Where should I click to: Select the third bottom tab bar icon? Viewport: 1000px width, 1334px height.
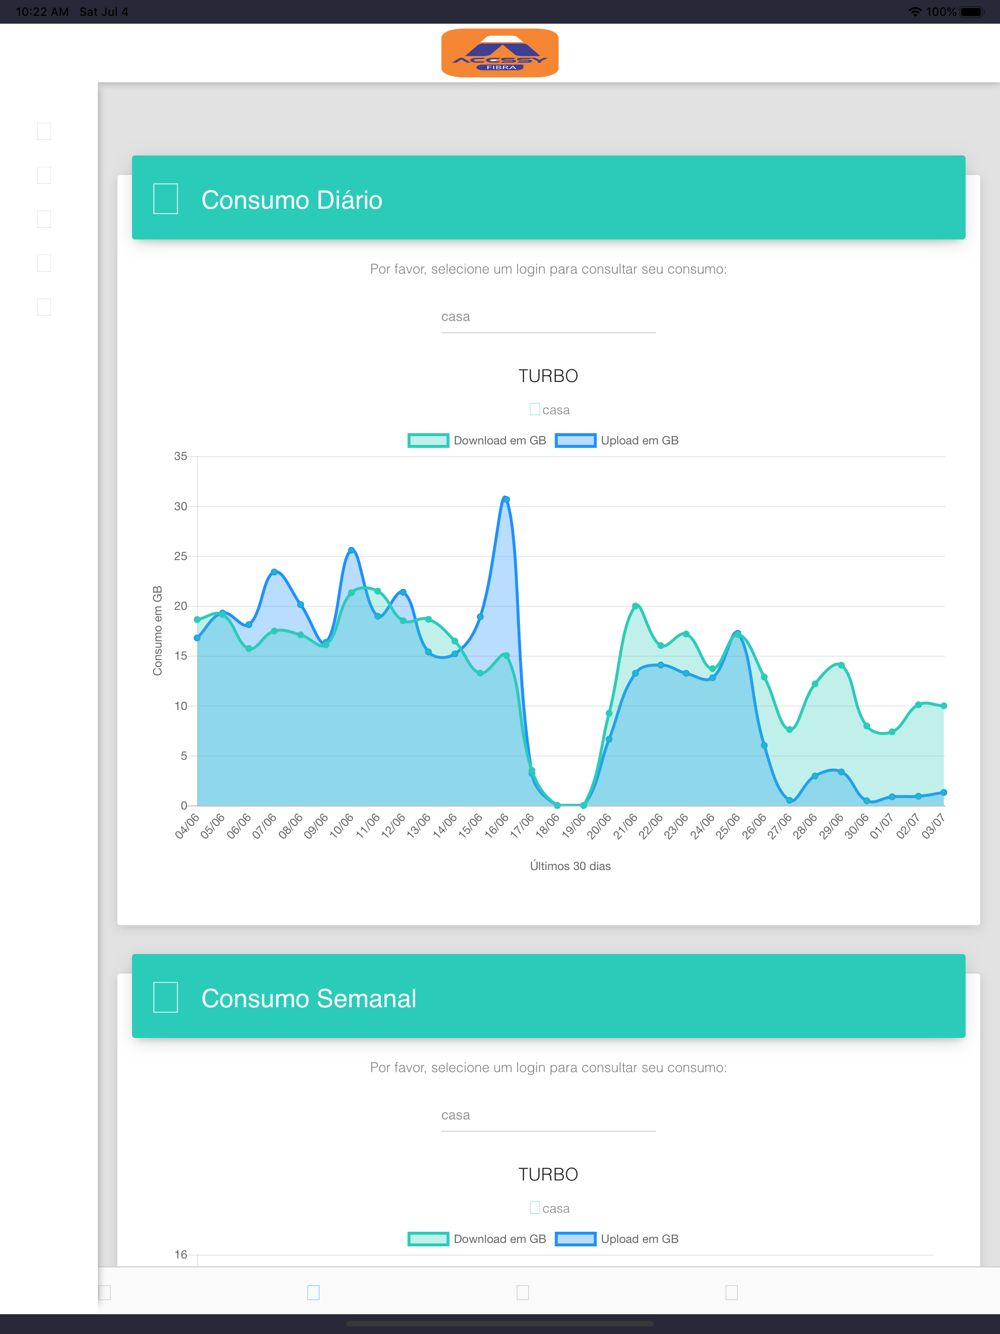pos(522,1292)
